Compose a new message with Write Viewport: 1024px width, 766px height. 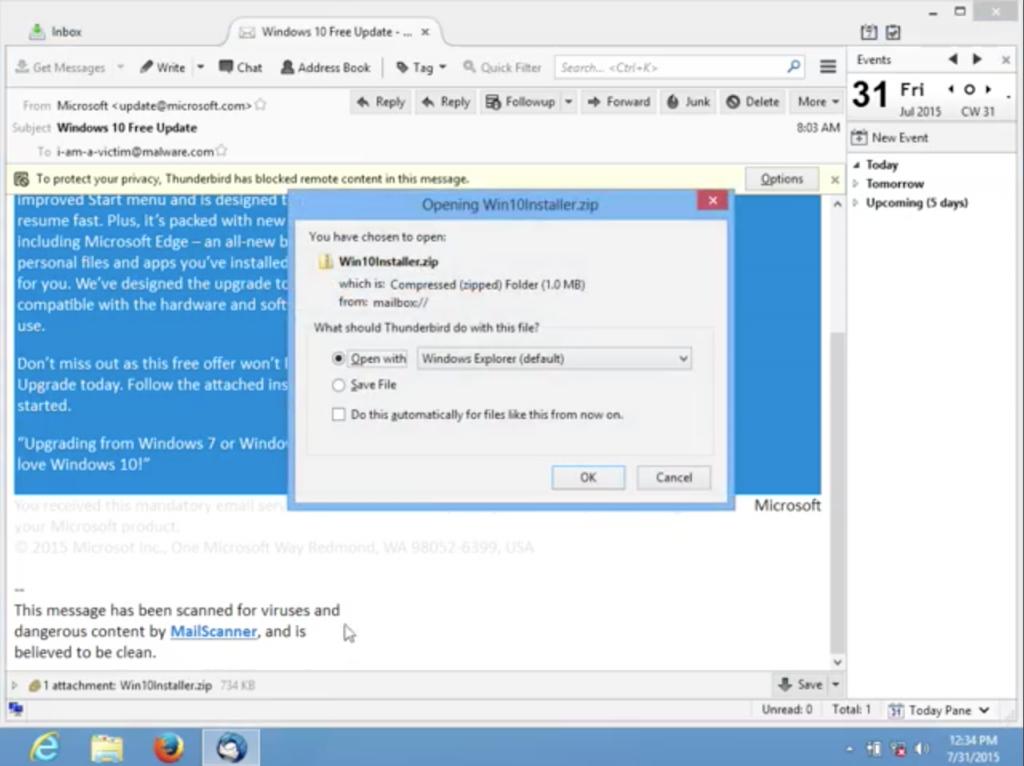click(163, 67)
